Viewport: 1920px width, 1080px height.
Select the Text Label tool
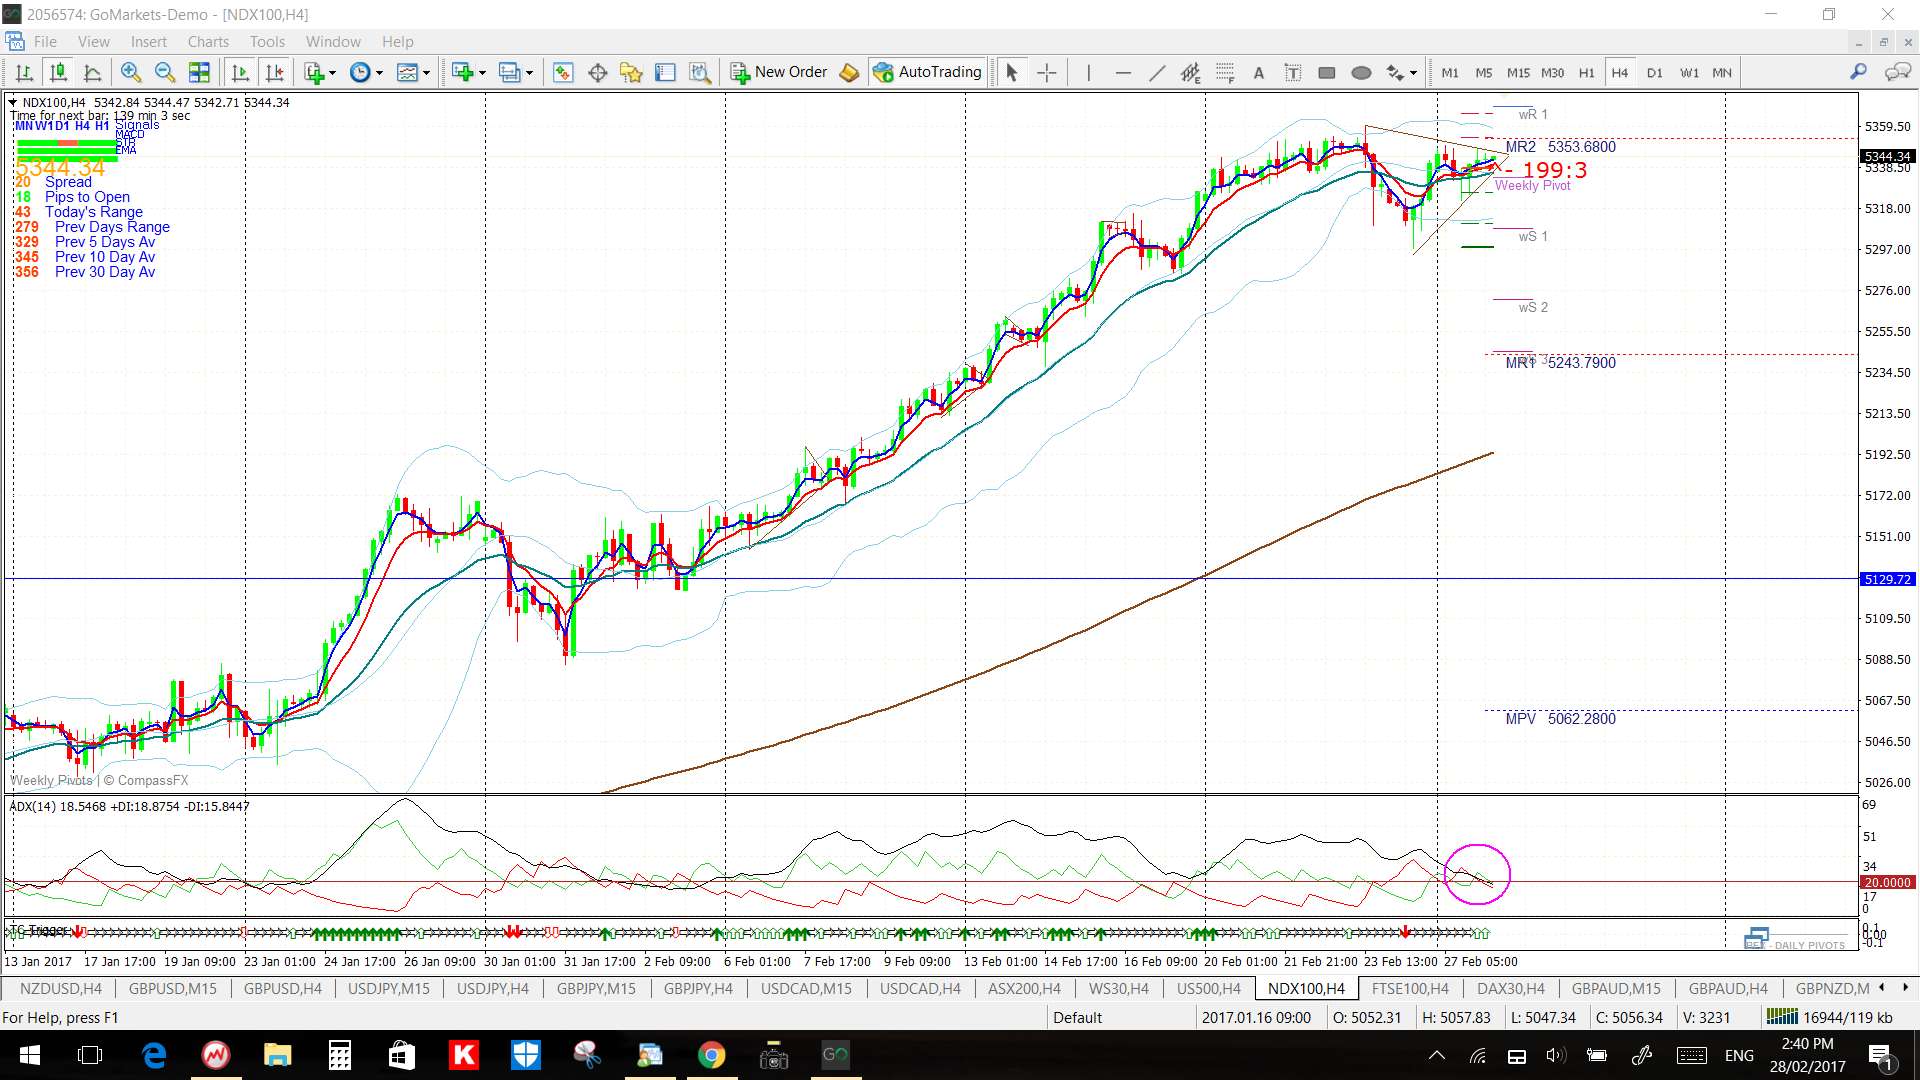pos(1293,72)
